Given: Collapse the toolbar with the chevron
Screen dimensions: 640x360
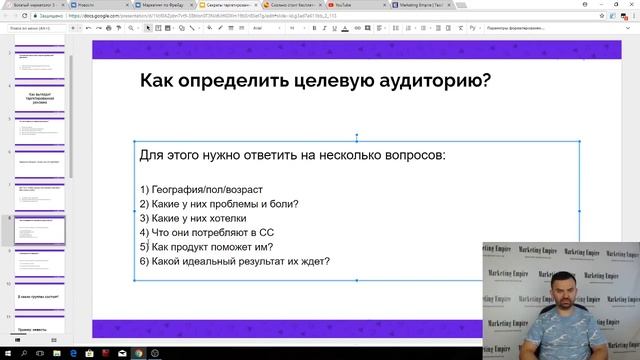Looking at the screenshot, I should tap(628, 28).
